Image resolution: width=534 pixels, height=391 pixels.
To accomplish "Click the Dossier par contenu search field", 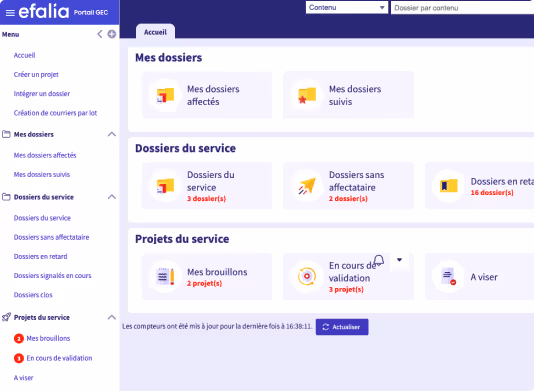I will 462,7.
